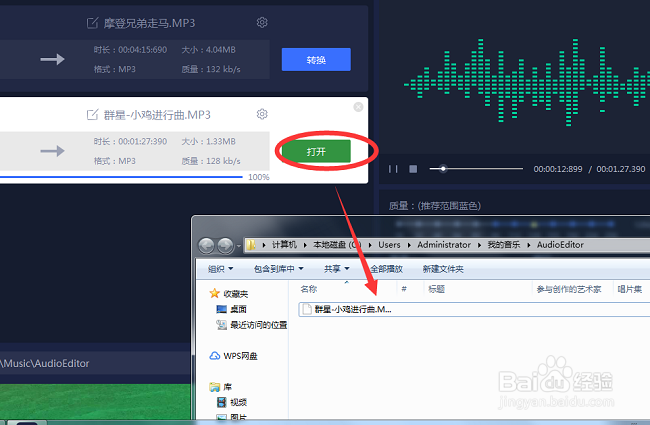The width and height of the screenshot is (650, 425).
Task: Click 新建文件夹 in the toolbar
Action: click(443, 269)
